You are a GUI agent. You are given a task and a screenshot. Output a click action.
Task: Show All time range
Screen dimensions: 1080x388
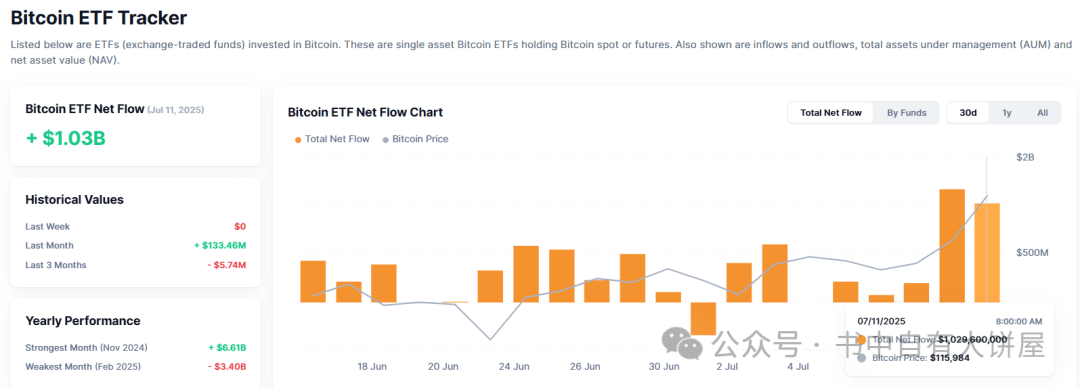(x=1042, y=113)
